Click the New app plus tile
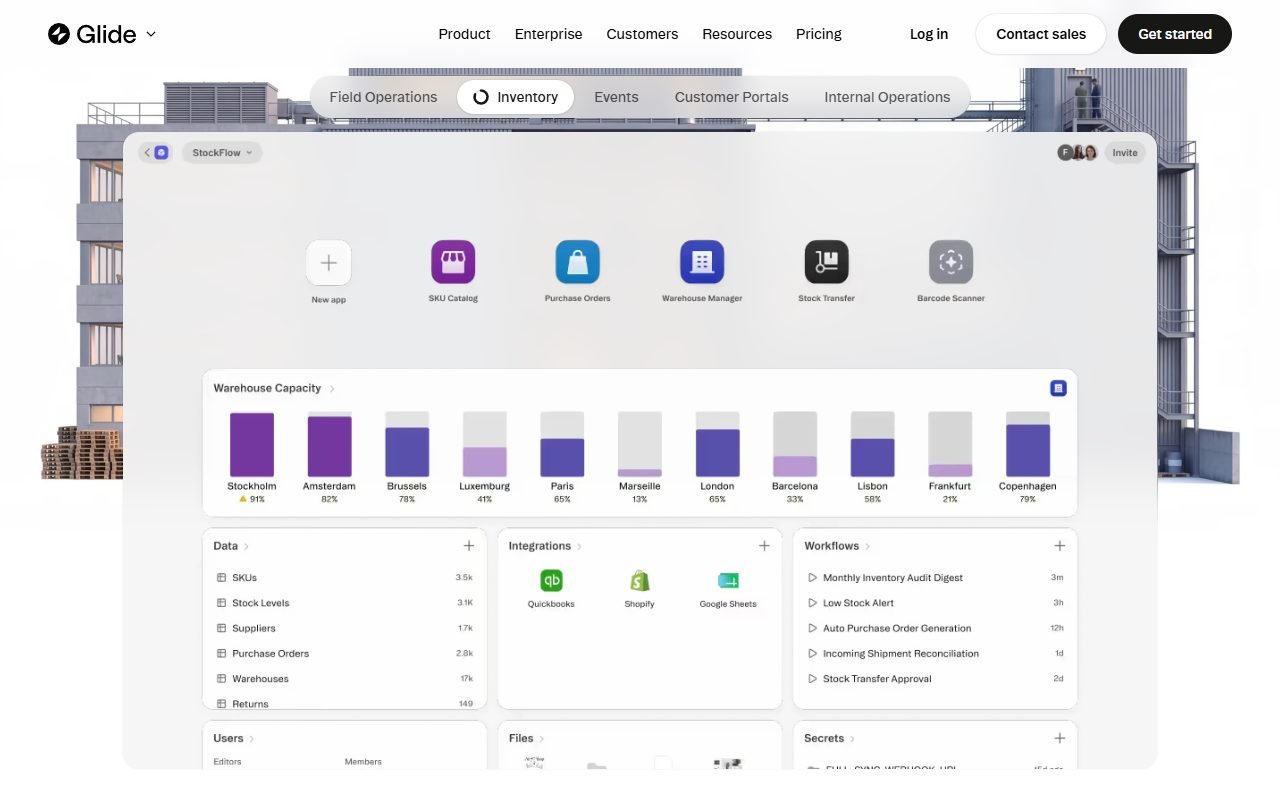Viewport: 1280px width, 800px height. (x=328, y=263)
